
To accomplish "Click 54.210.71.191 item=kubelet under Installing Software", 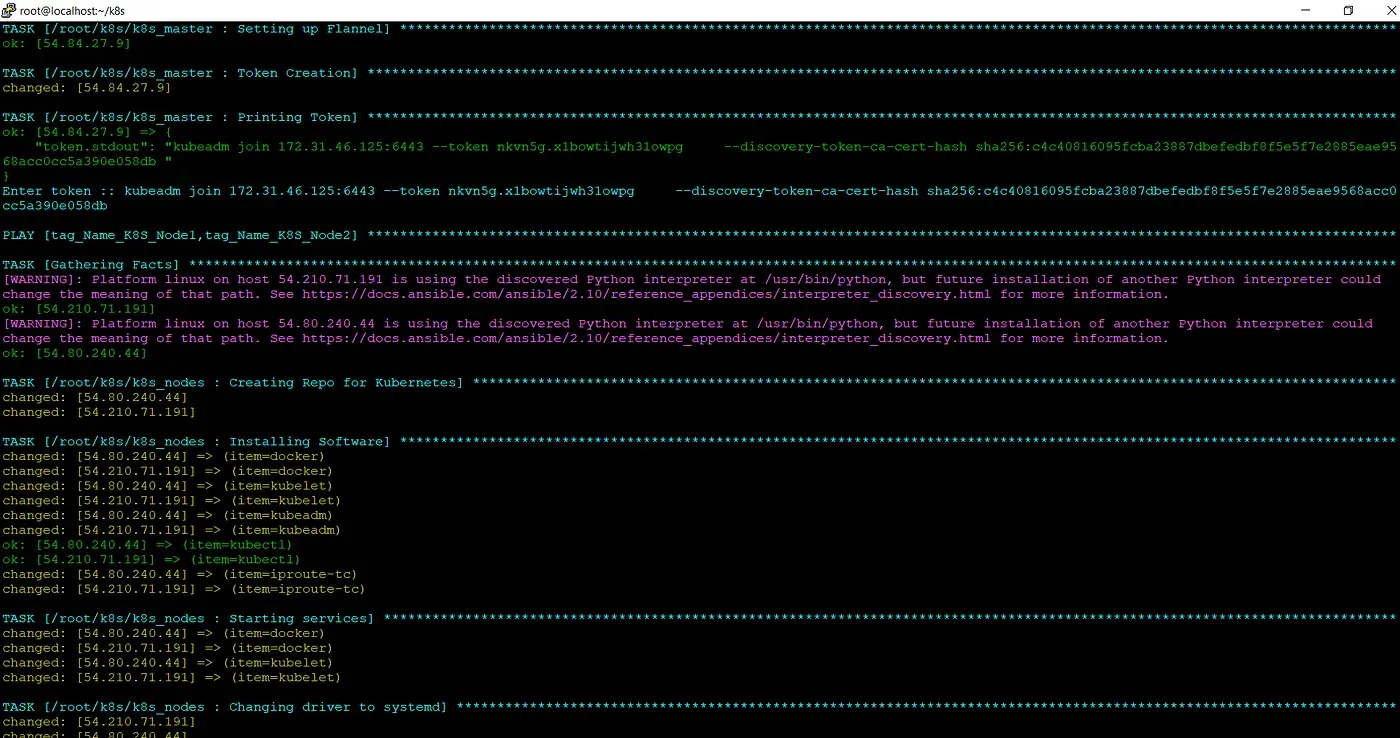I will (x=172, y=500).
